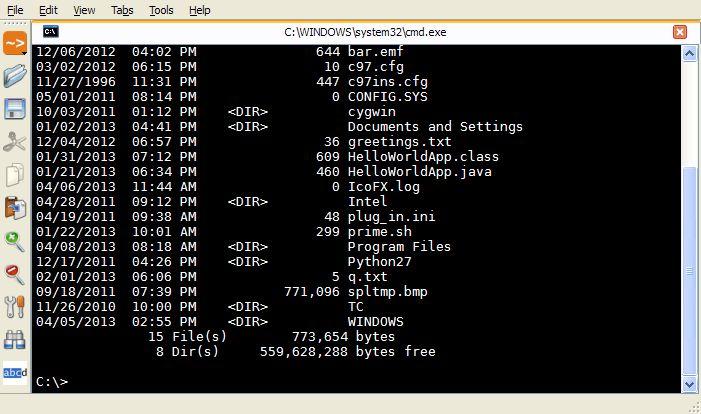The width and height of the screenshot is (701, 414).
Task: Click the clipboard paste icon
Action: click(15, 208)
